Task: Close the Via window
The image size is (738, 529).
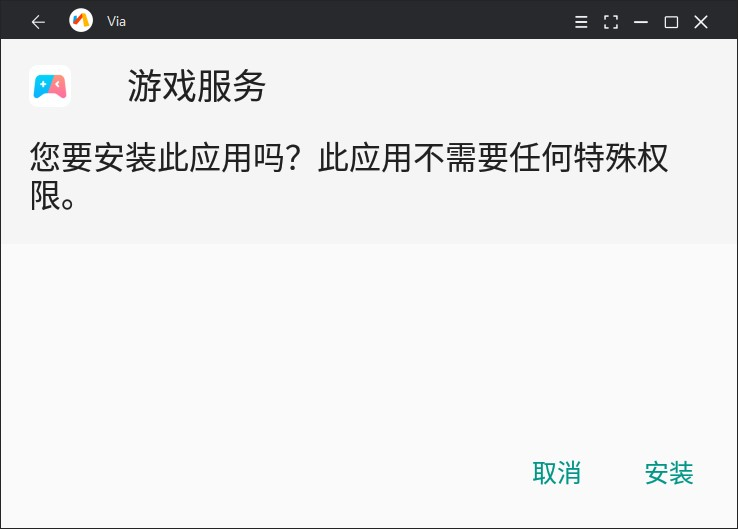Action: coord(701,22)
